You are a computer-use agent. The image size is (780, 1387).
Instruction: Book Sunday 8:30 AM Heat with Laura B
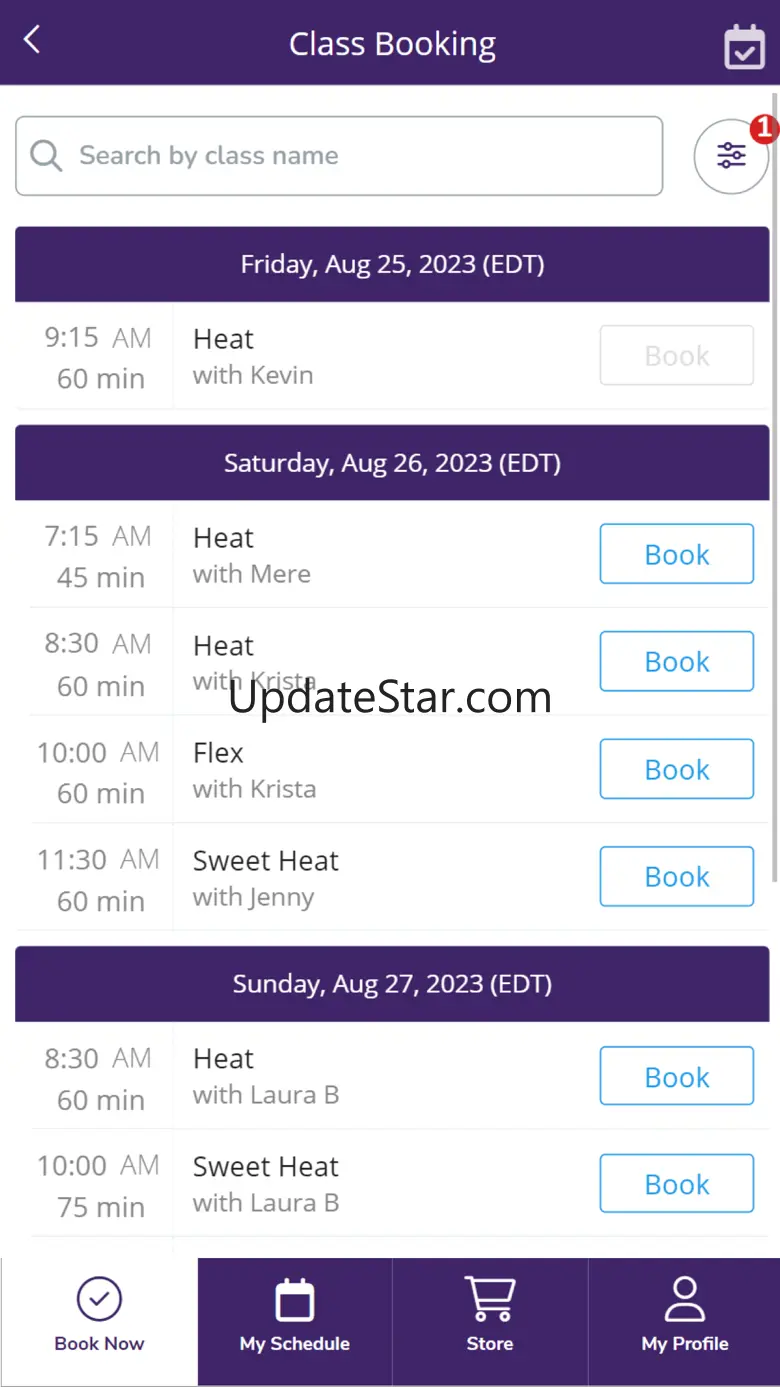tap(676, 1076)
